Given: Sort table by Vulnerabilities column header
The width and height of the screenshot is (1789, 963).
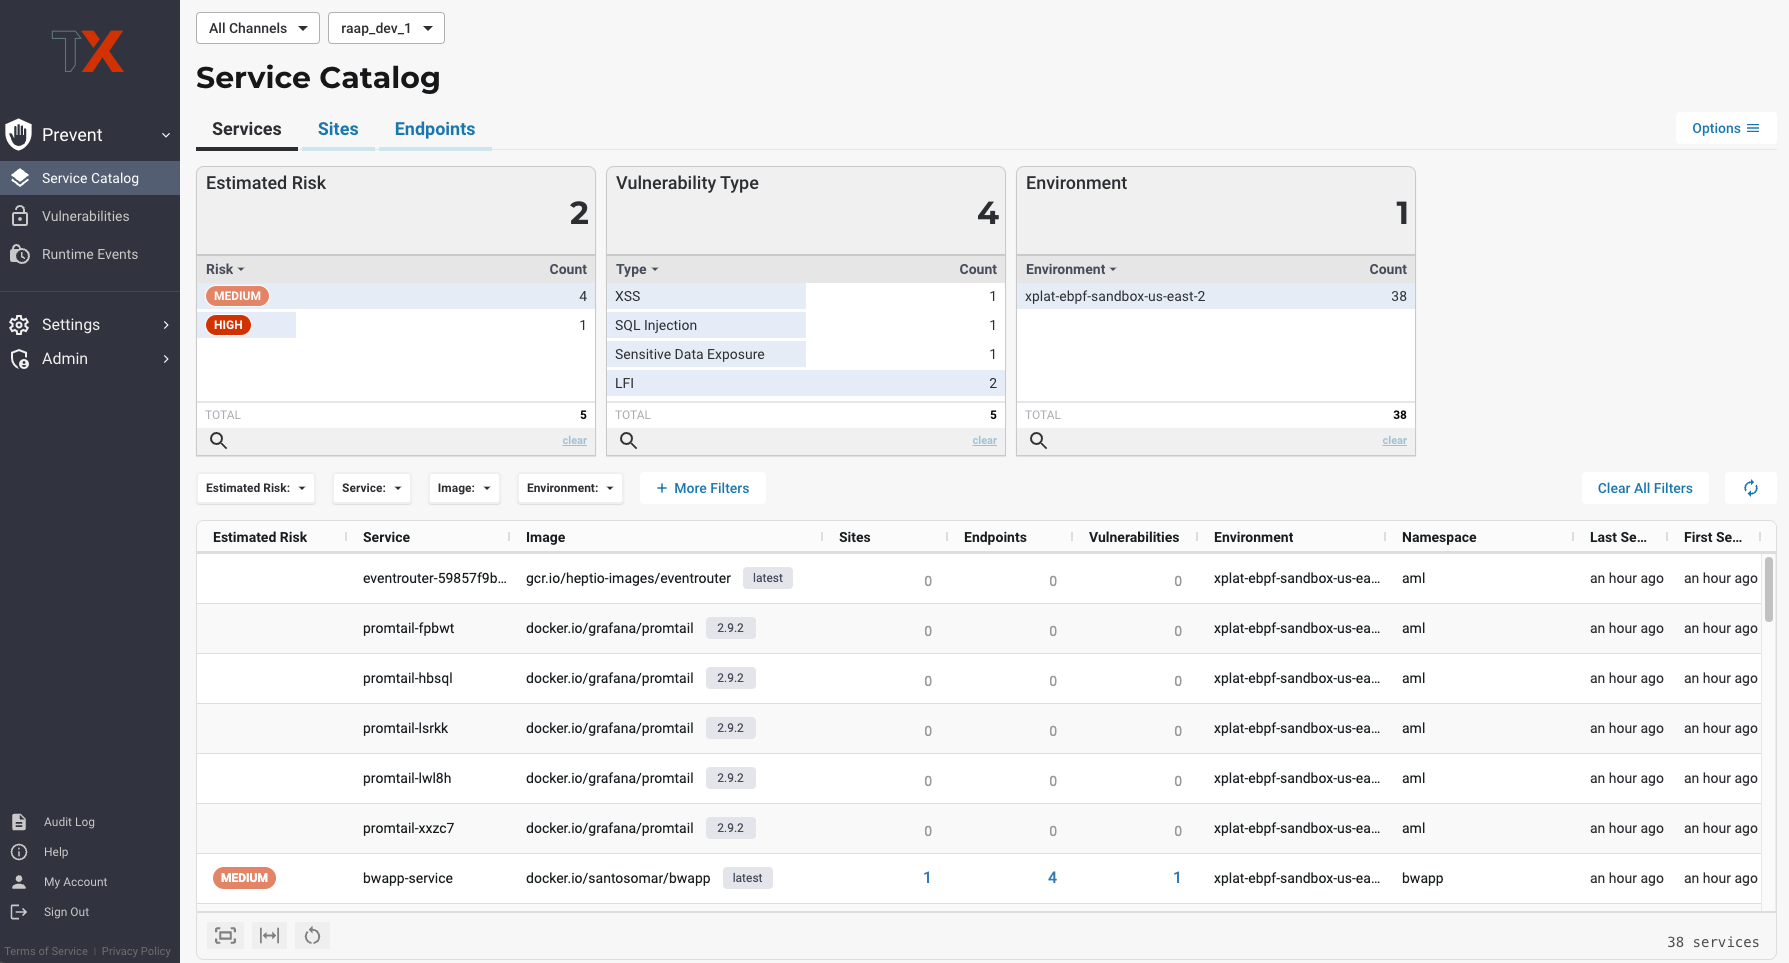Looking at the screenshot, I should tap(1134, 537).
